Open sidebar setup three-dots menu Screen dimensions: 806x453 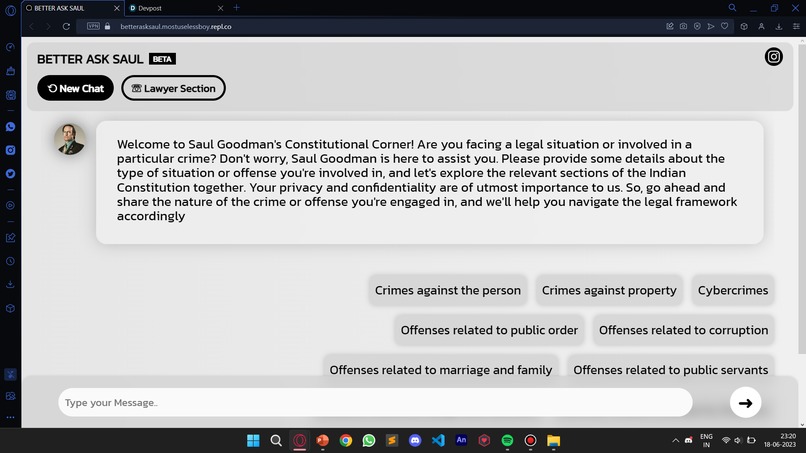point(10,418)
